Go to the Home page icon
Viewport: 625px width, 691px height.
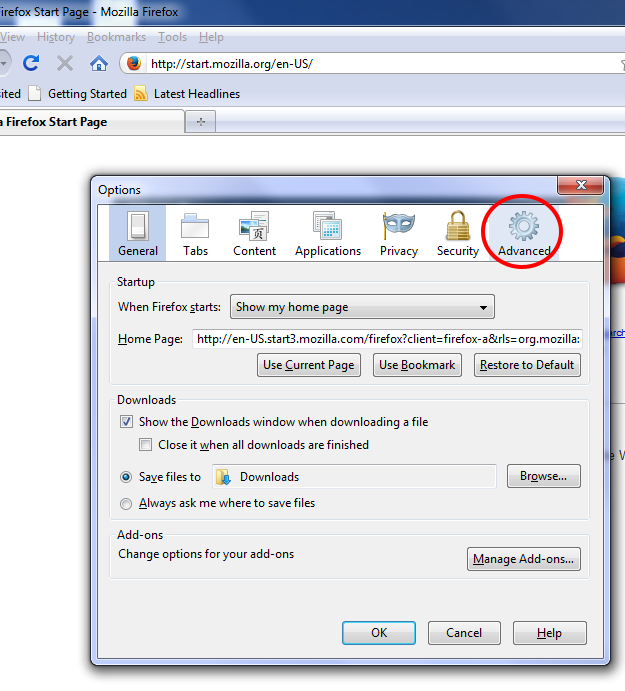coord(99,63)
